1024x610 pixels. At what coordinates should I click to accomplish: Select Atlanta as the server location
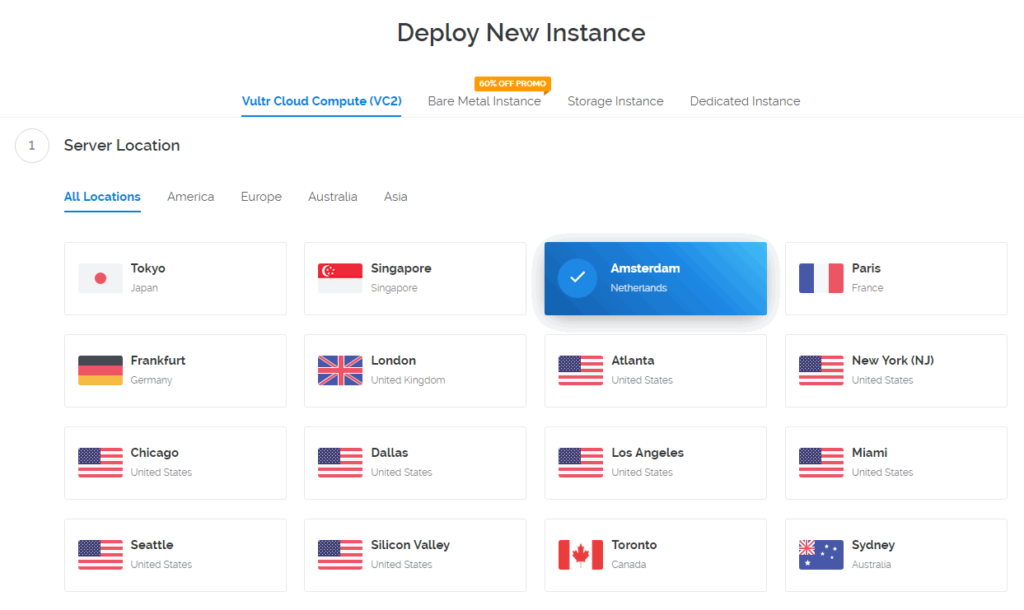(x=655, y=371)
